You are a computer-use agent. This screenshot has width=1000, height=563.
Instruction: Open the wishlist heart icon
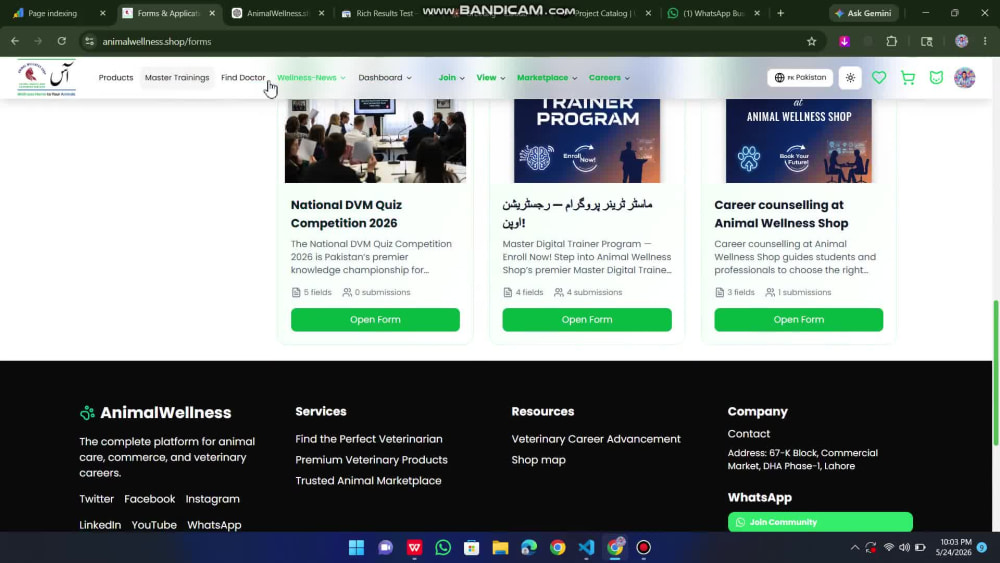coord(879,78)
